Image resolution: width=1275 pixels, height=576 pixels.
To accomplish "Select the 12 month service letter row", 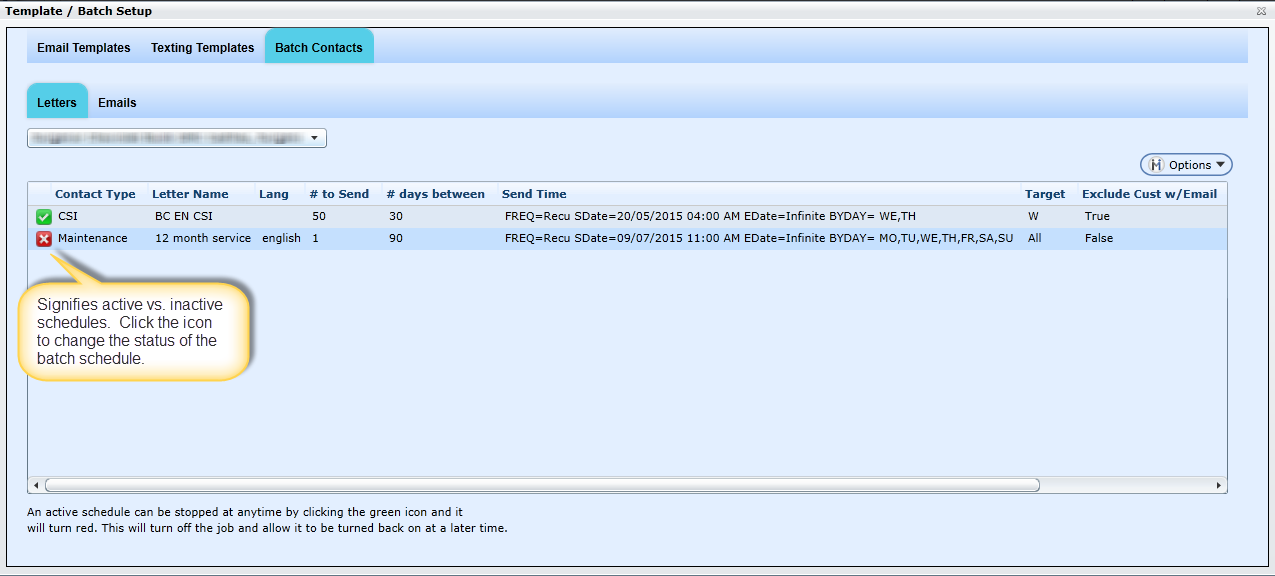I will (203, 239).
